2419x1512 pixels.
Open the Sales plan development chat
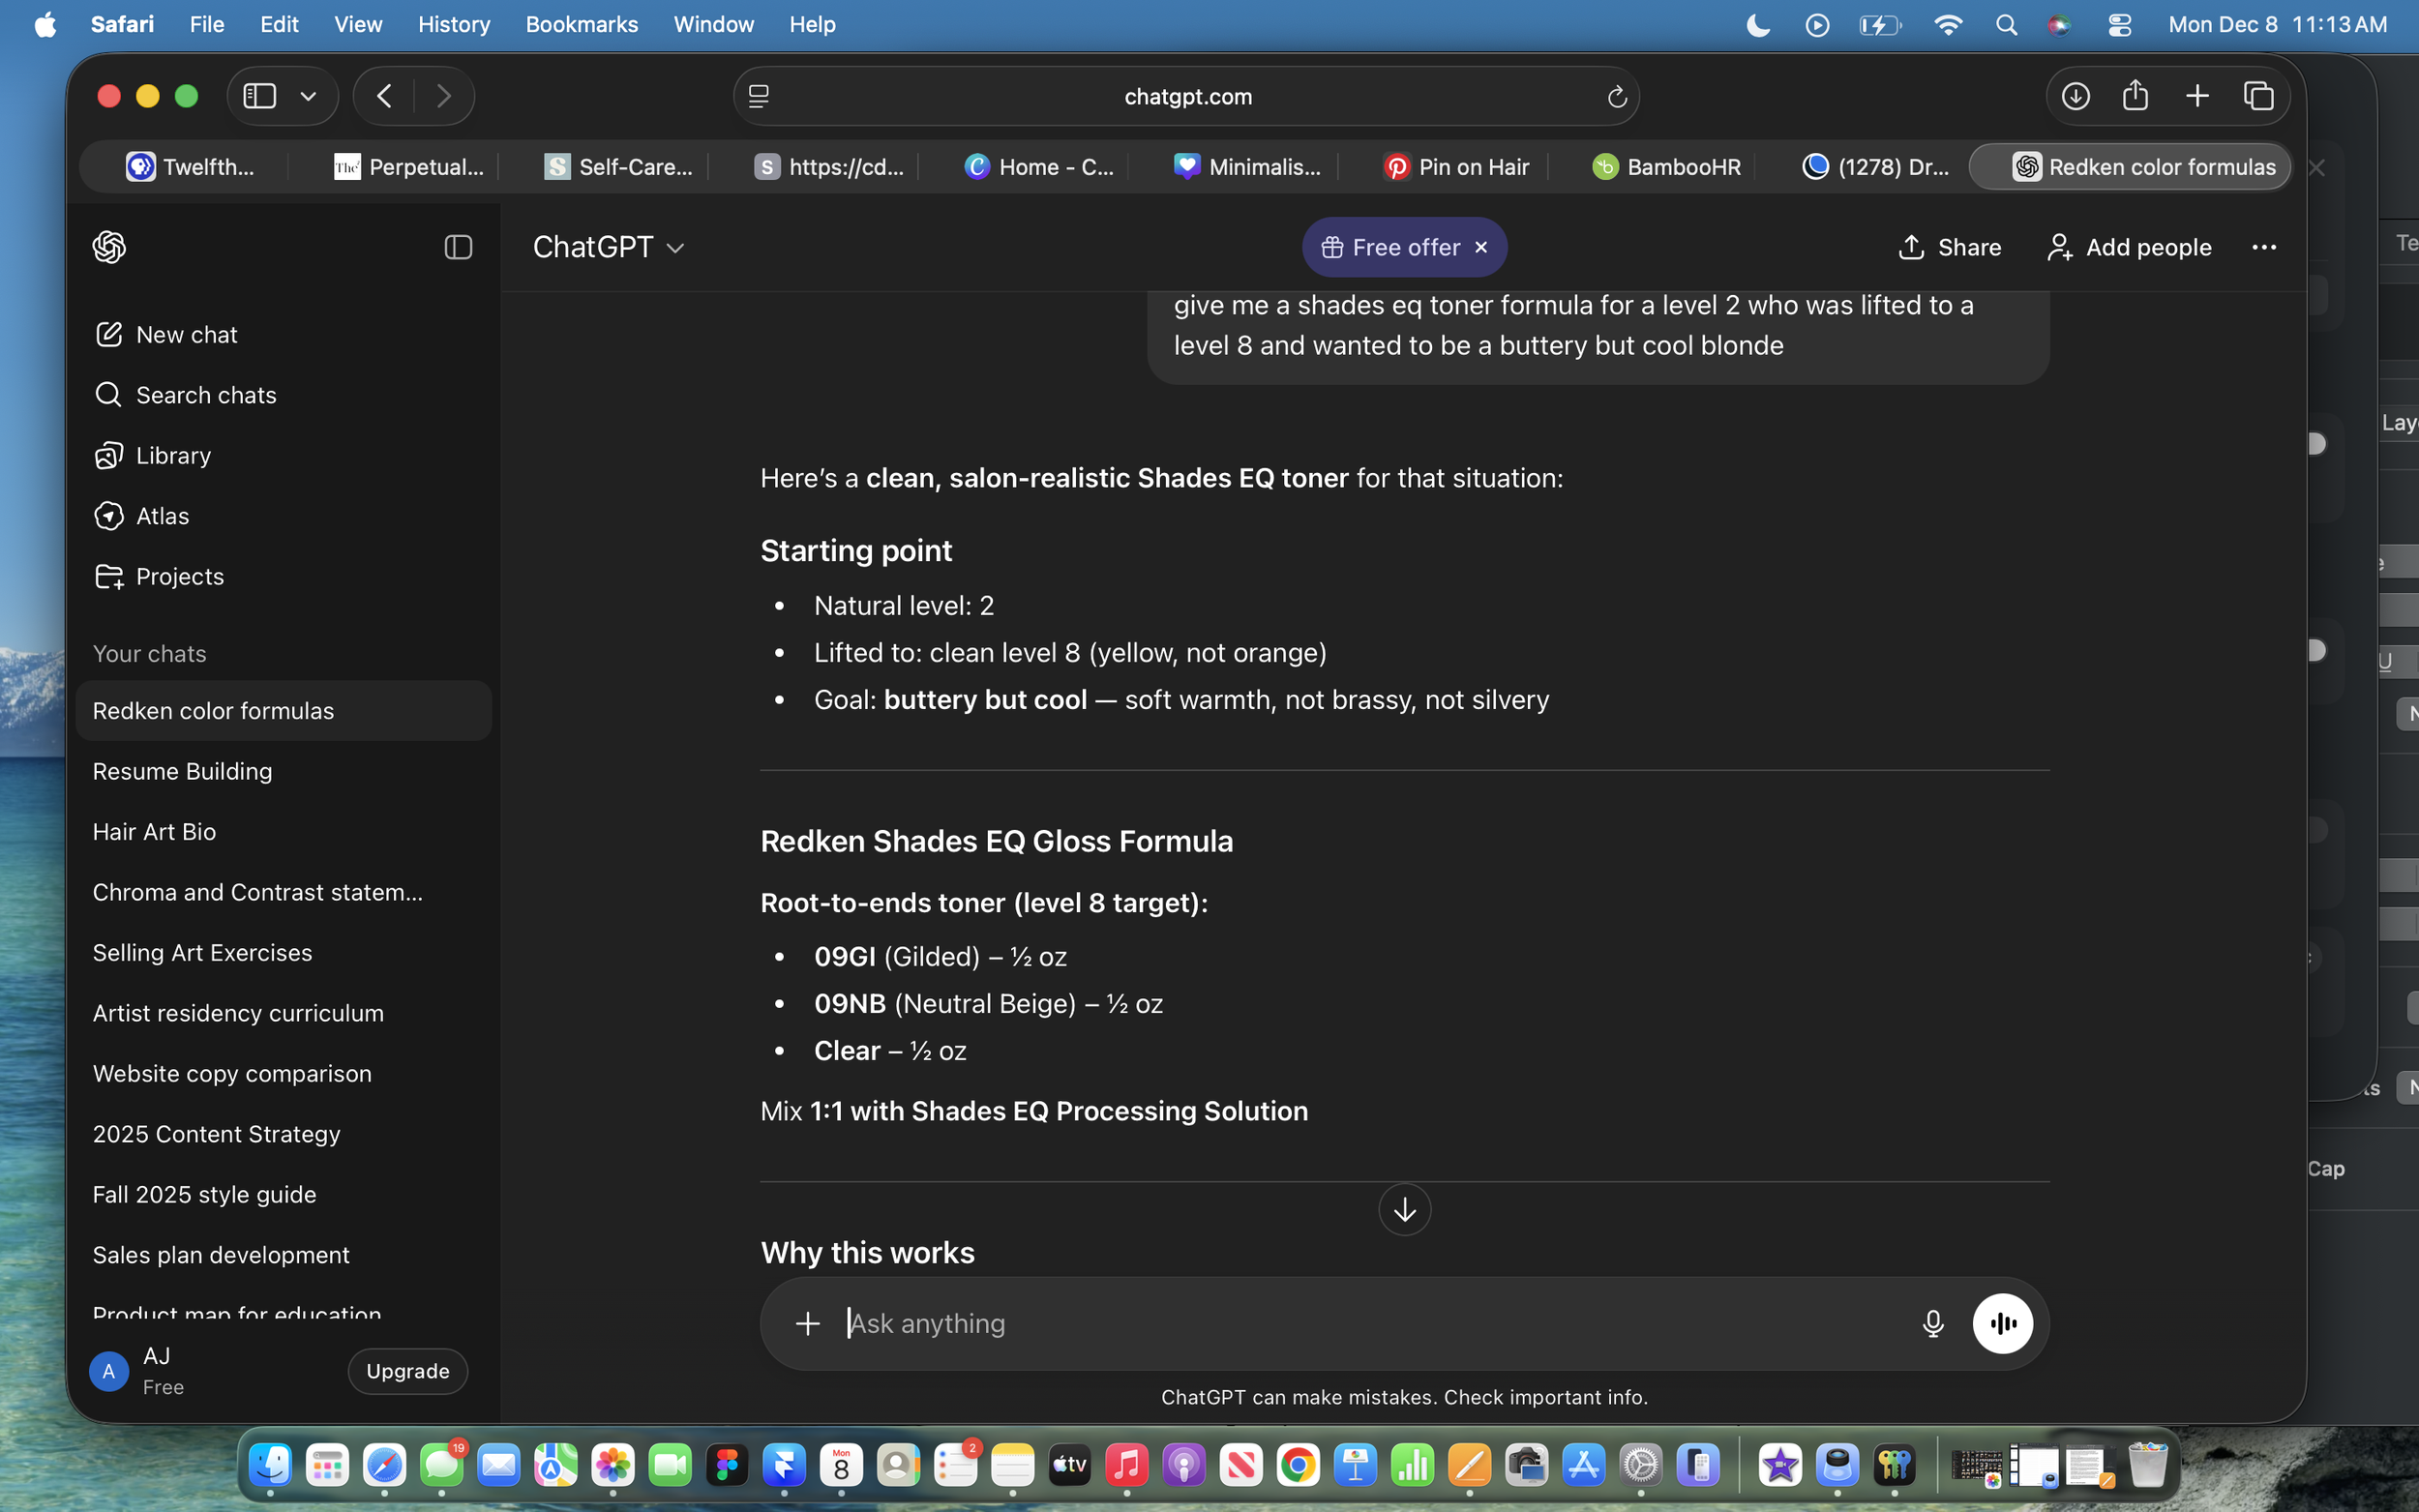[283, 1255]
